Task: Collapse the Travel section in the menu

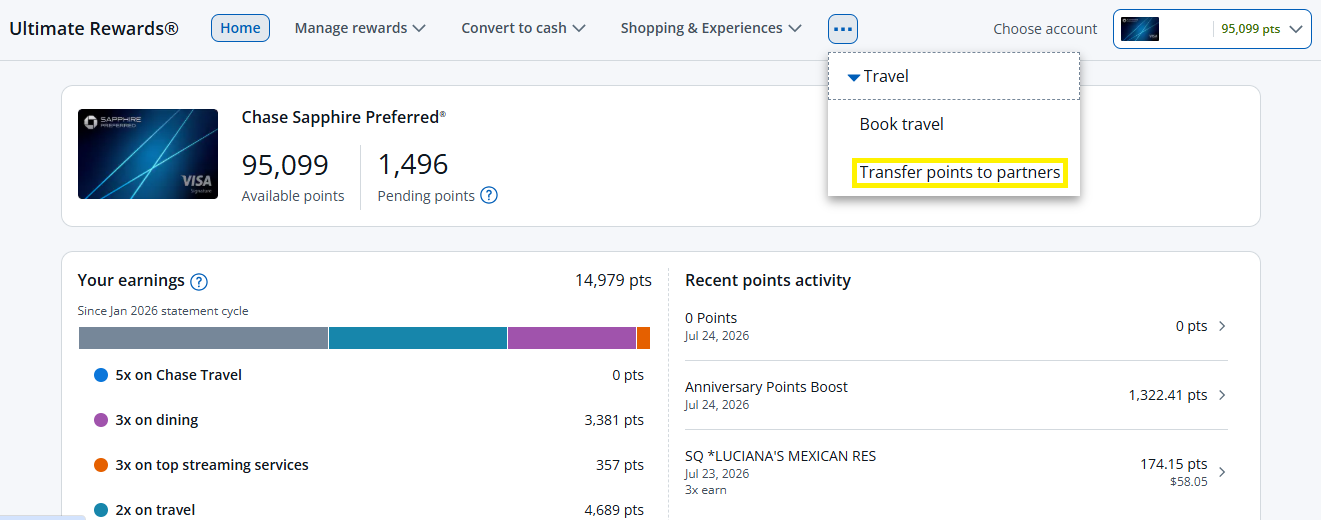Action: [954, 76]
